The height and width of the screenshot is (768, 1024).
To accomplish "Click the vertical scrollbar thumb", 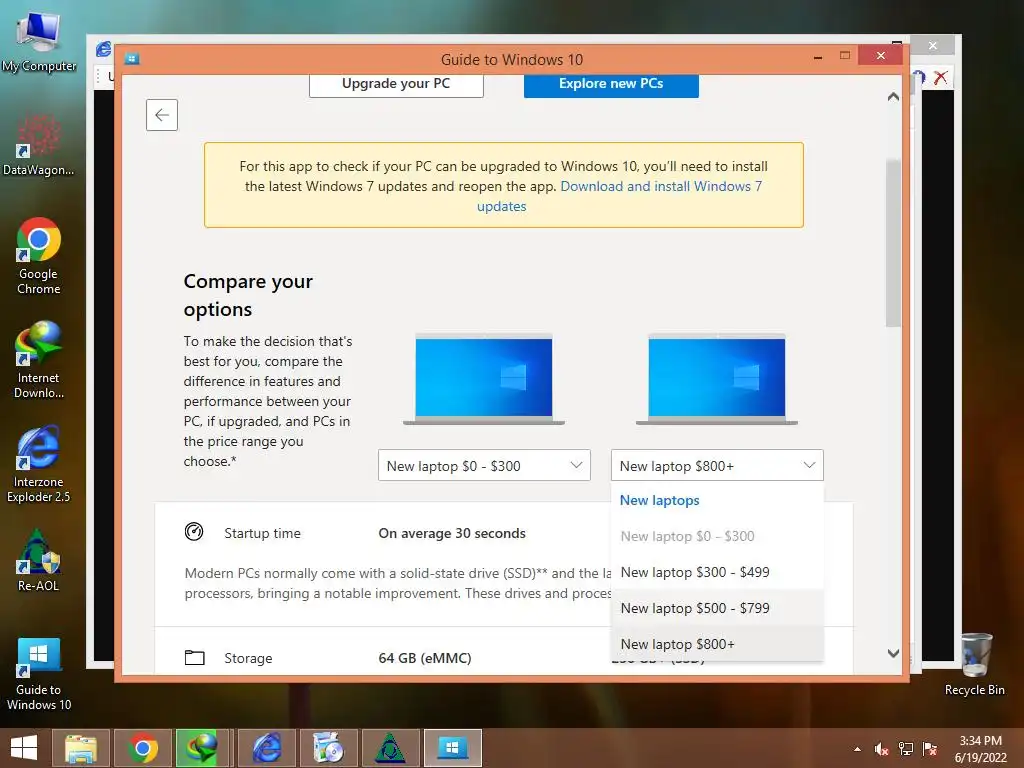I will 893,243.
